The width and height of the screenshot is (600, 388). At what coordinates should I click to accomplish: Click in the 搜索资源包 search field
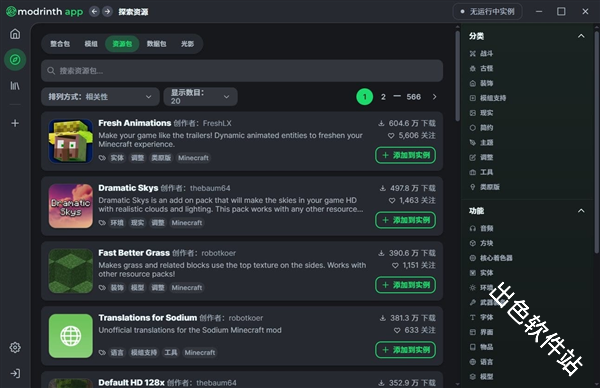242,71
